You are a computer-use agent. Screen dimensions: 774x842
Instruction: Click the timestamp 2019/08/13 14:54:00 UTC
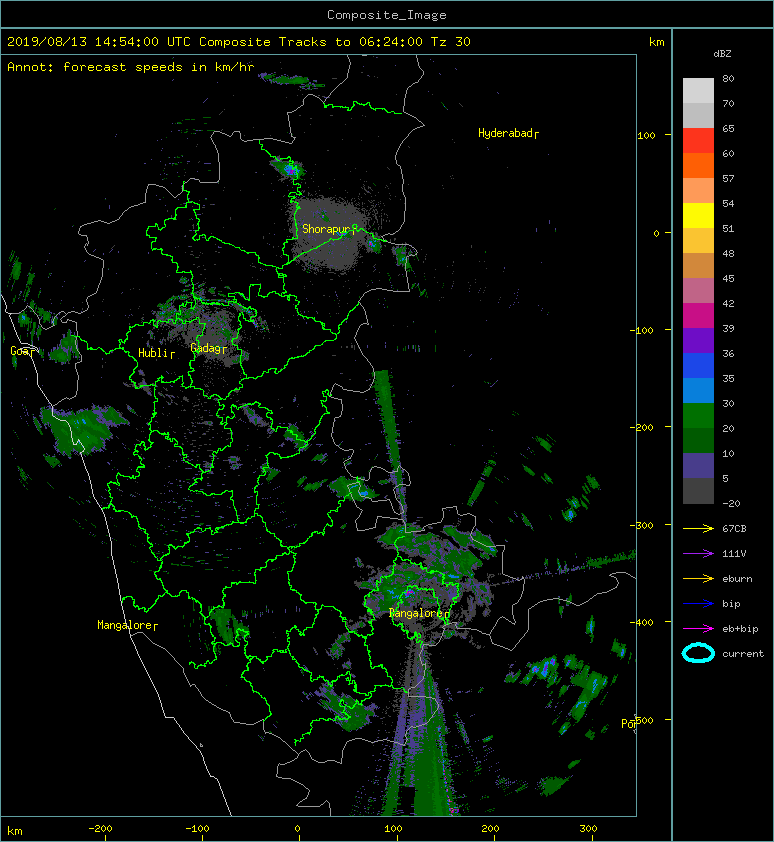[98, 42]
